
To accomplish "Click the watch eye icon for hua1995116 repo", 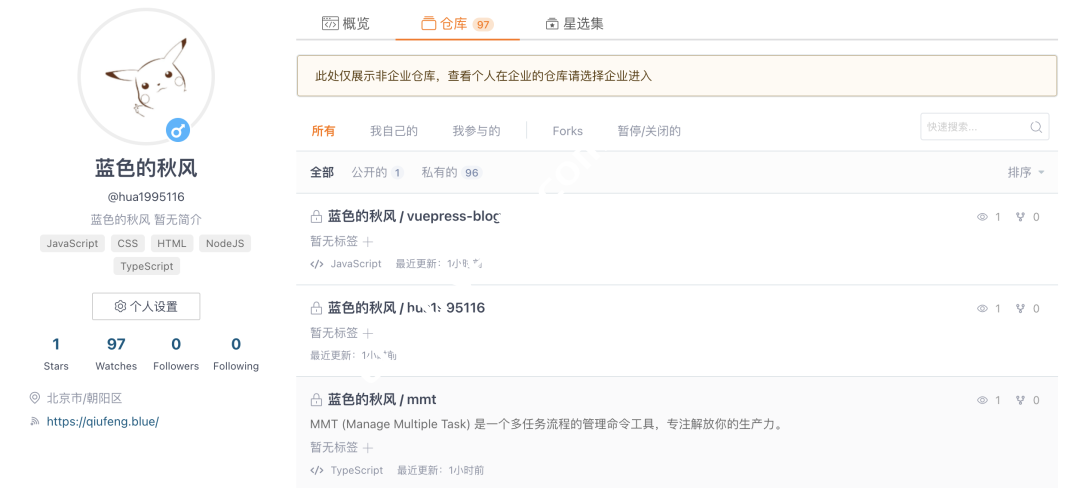I will pyautogui.click(x=982, y=308).
